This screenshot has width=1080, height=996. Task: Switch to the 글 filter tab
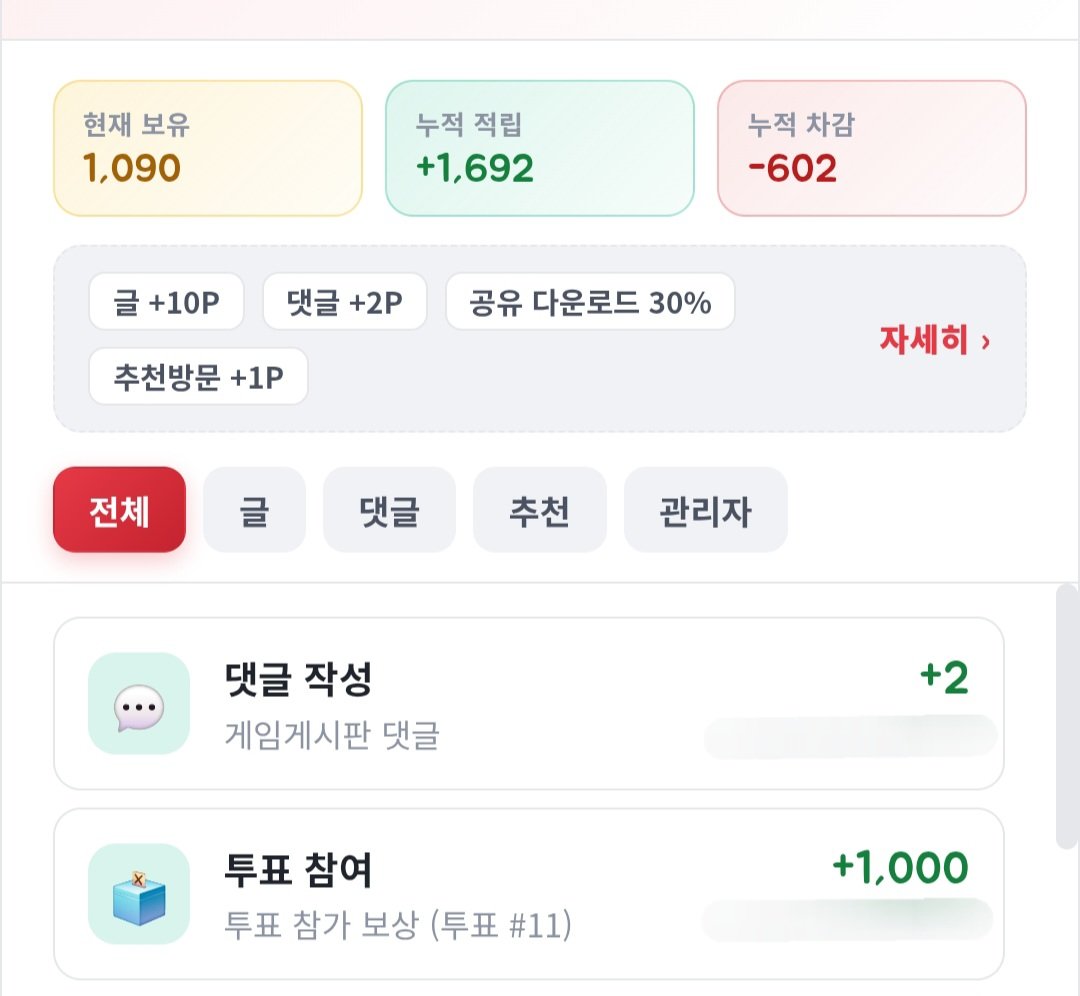pyautogui.click(x=254, y=510)
